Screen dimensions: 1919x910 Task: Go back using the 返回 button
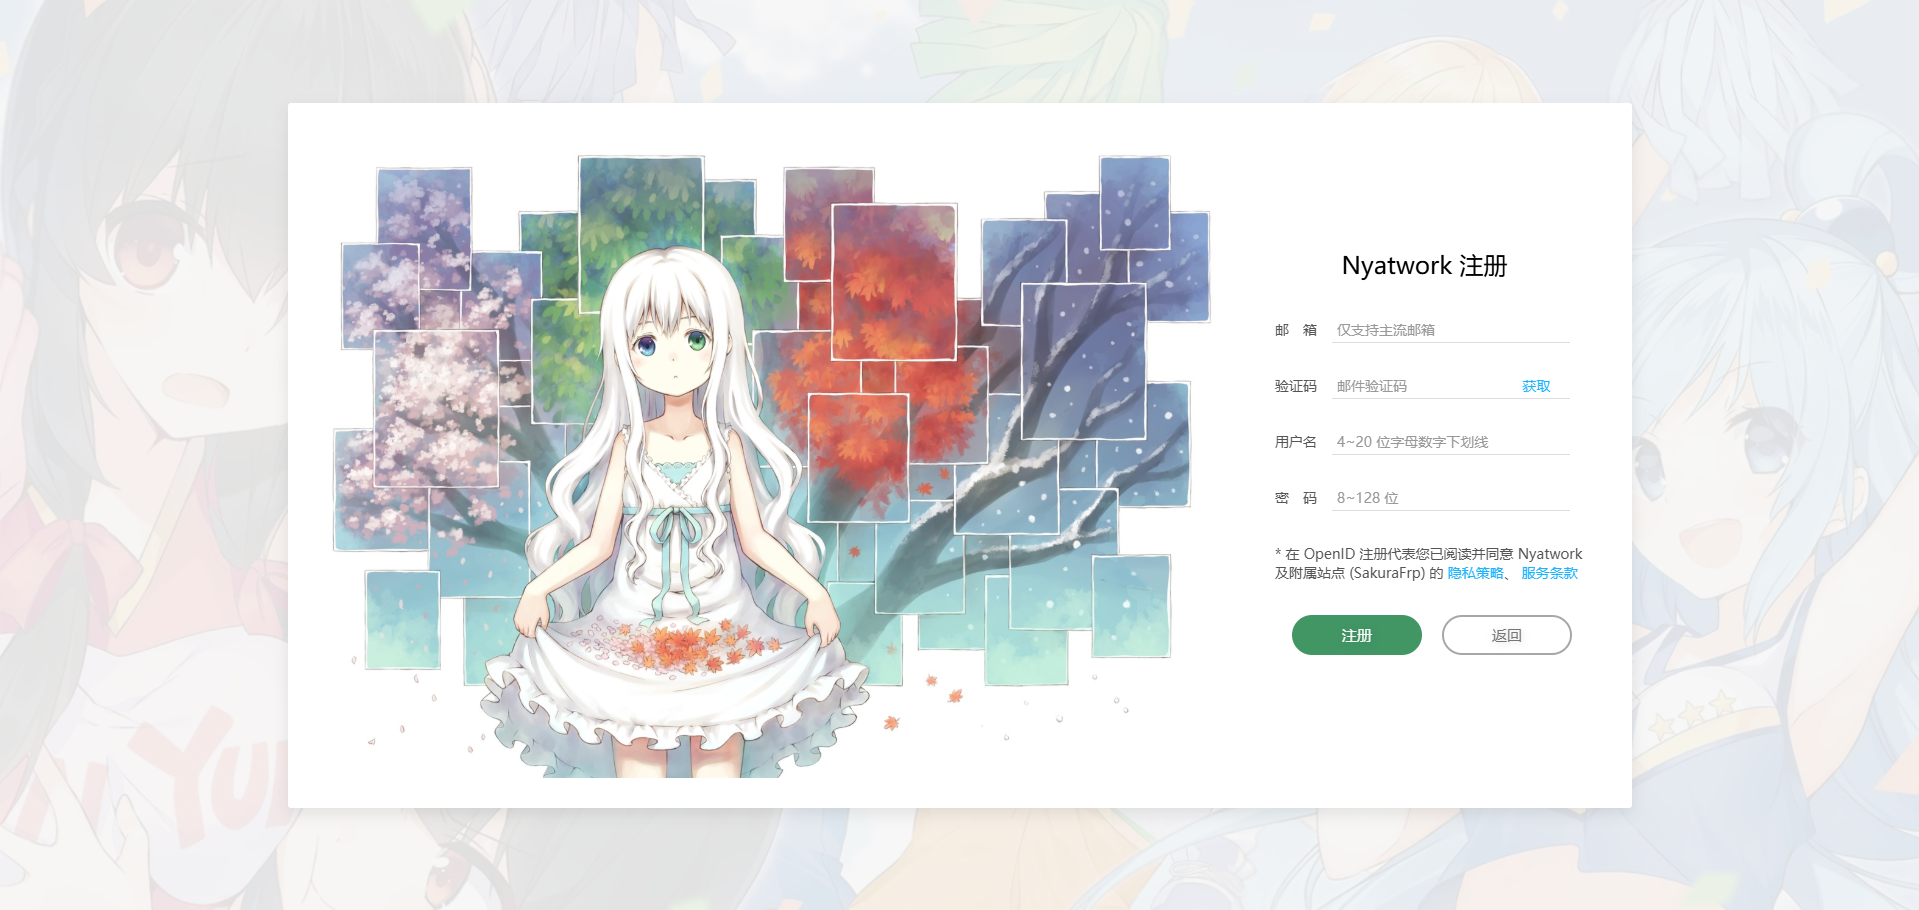[x=1506, y=635]
